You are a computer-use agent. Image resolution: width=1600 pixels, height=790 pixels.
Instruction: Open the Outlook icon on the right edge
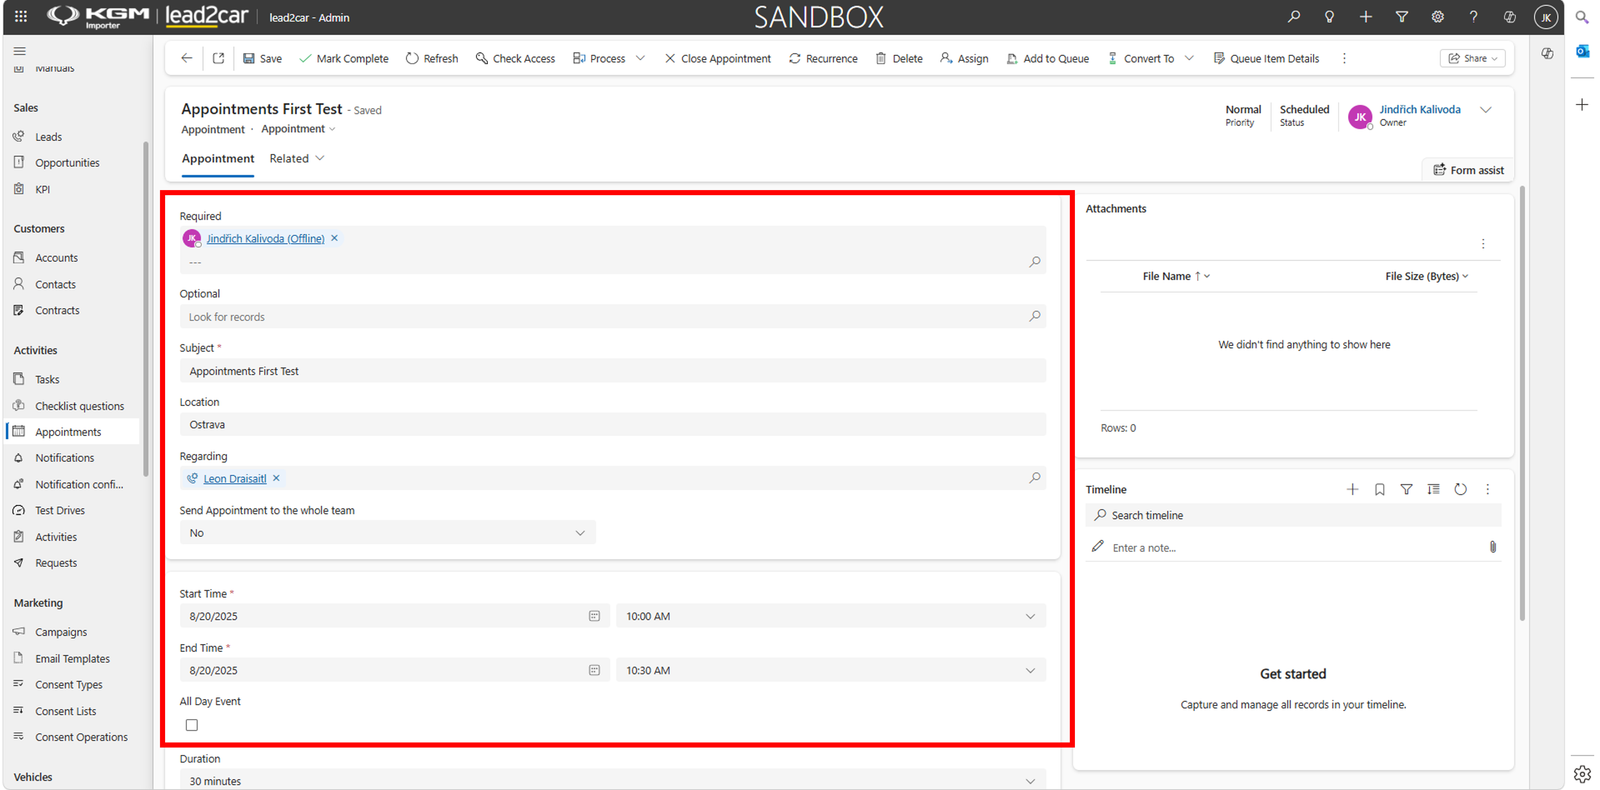(x=1582, y=51)
